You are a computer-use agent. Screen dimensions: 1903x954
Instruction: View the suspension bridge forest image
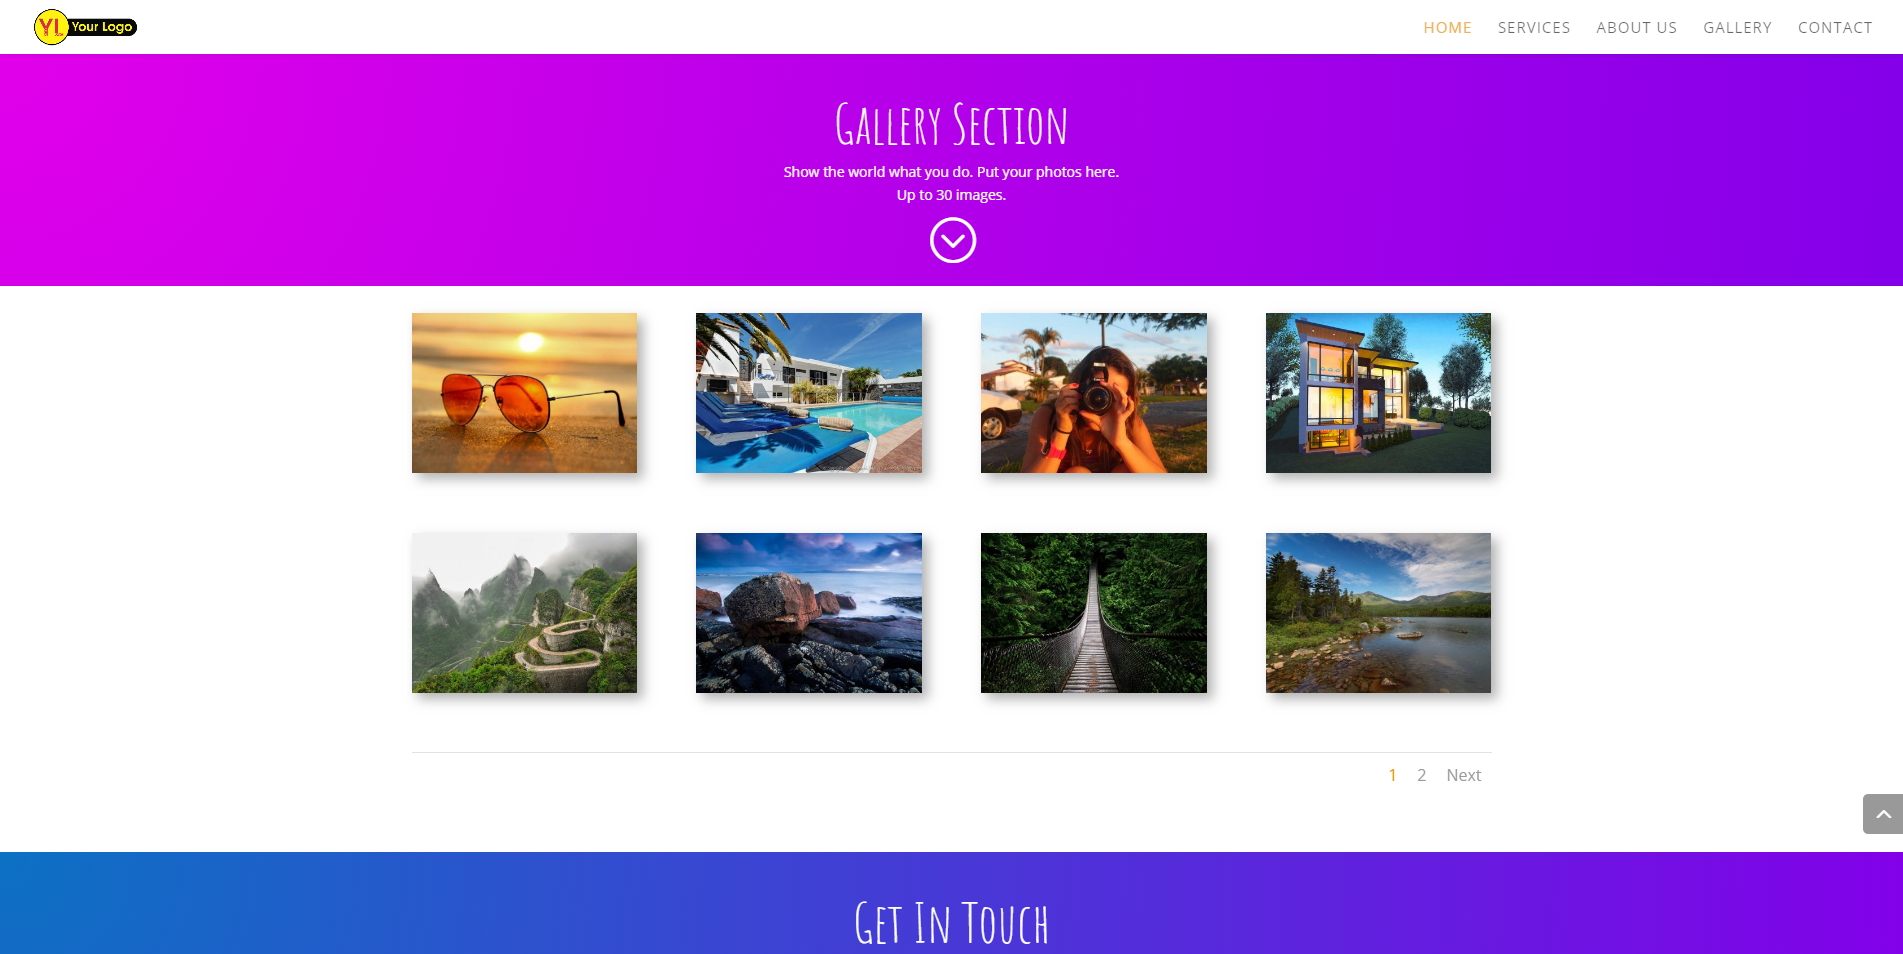point(1093,613)
